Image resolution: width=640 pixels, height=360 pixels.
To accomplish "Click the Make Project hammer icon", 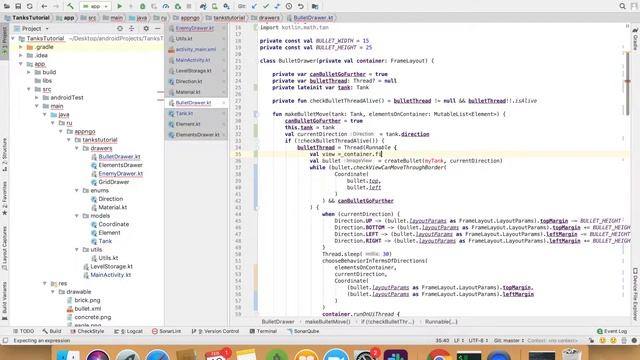I will pyautogui.click(x=70, y=6).
